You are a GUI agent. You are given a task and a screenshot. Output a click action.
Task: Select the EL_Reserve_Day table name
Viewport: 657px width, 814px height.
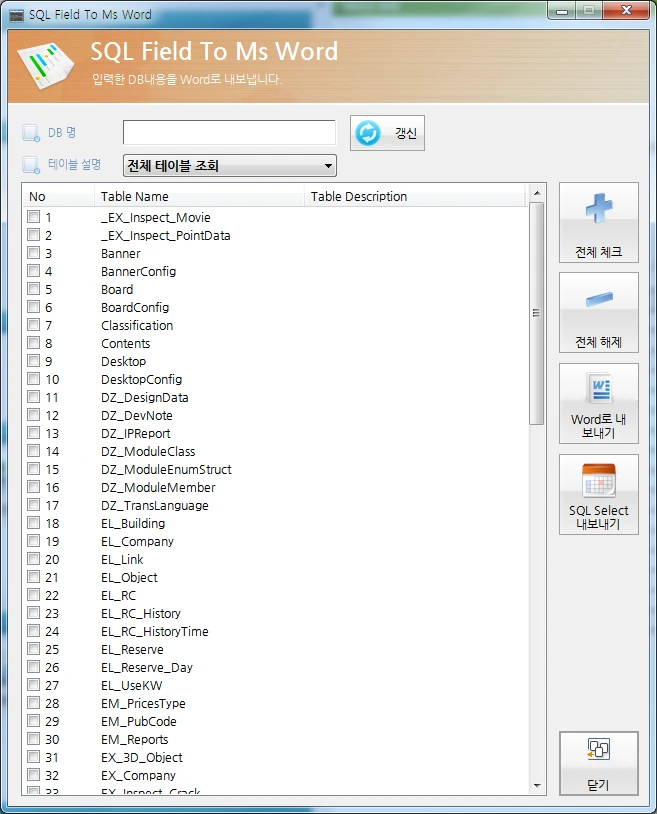pos(147,668)
